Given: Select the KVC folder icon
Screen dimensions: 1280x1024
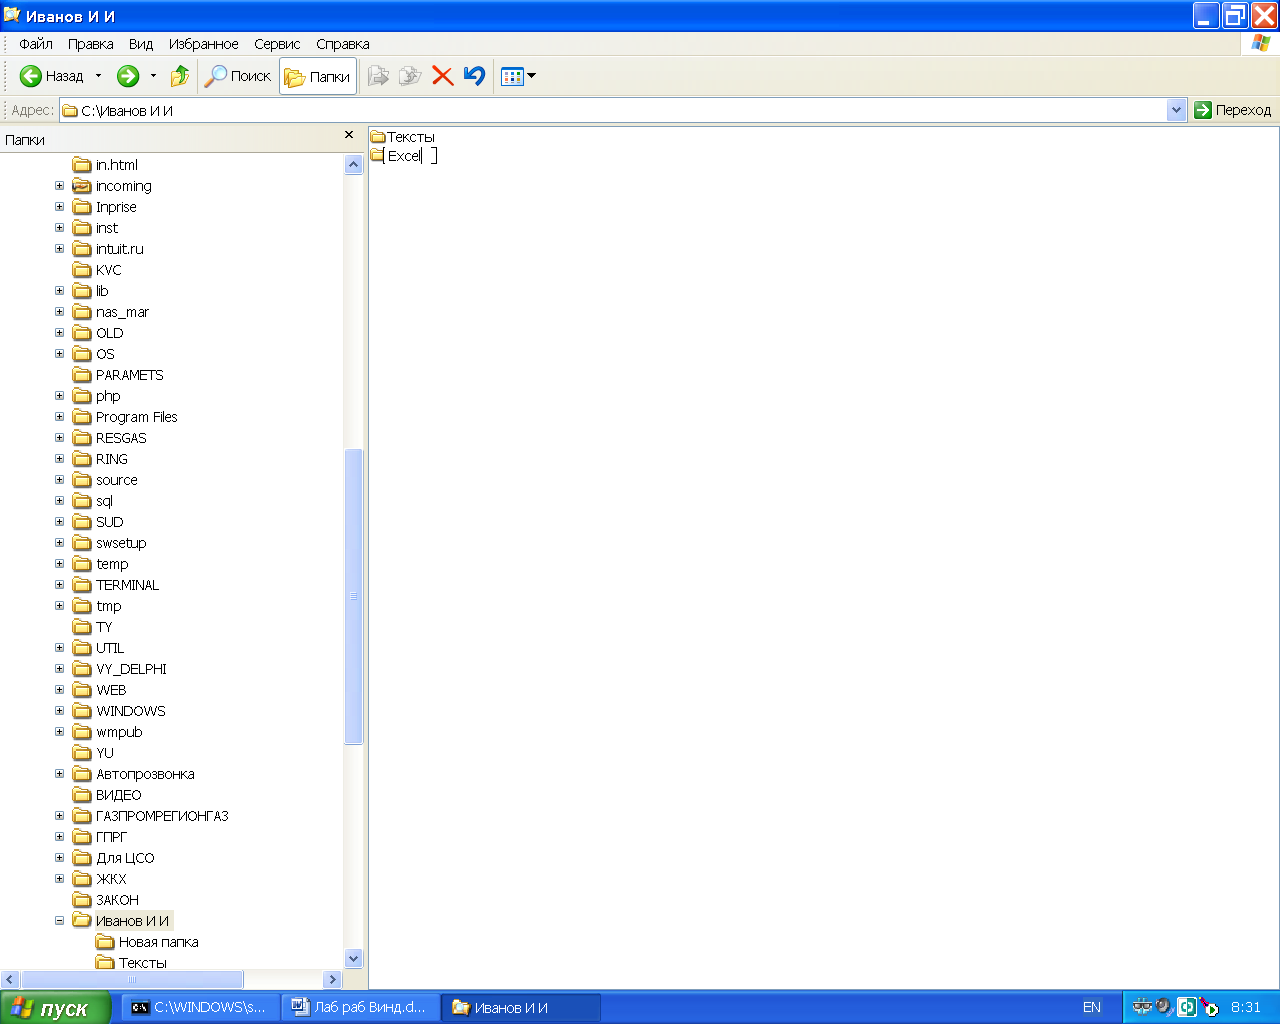Looking at the screenshot, I should 82,270.
